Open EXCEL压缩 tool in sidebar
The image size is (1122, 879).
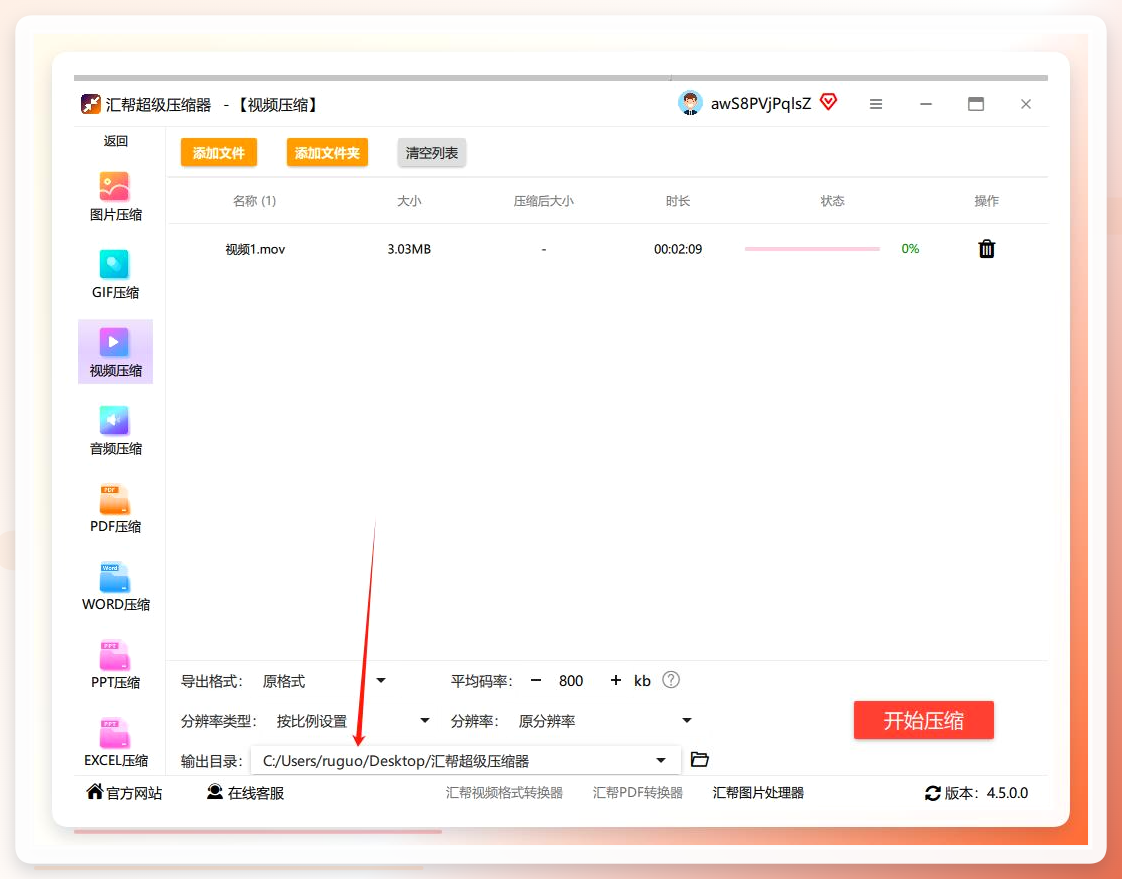pos(115,742)
